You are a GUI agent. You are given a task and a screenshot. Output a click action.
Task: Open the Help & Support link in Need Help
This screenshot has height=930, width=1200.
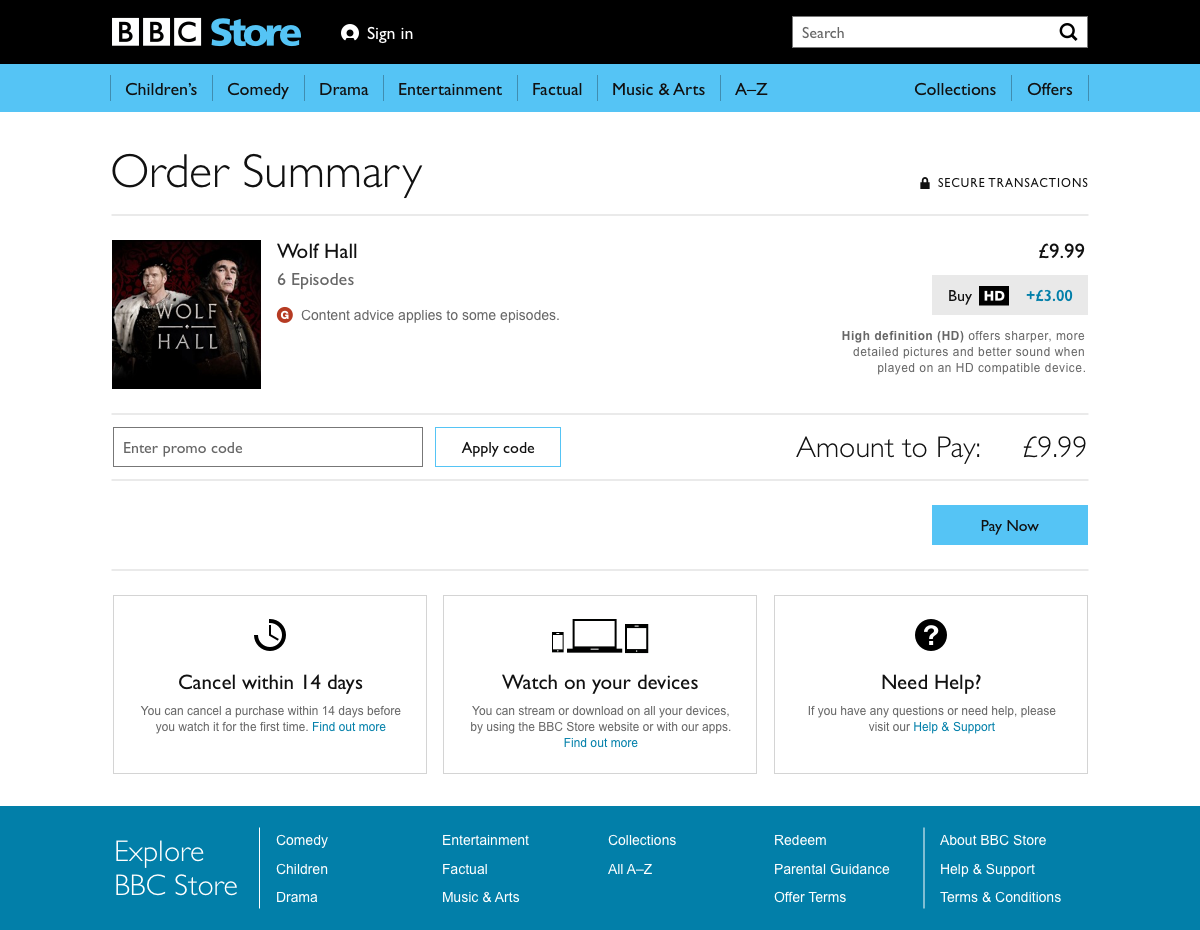[954, 727]
